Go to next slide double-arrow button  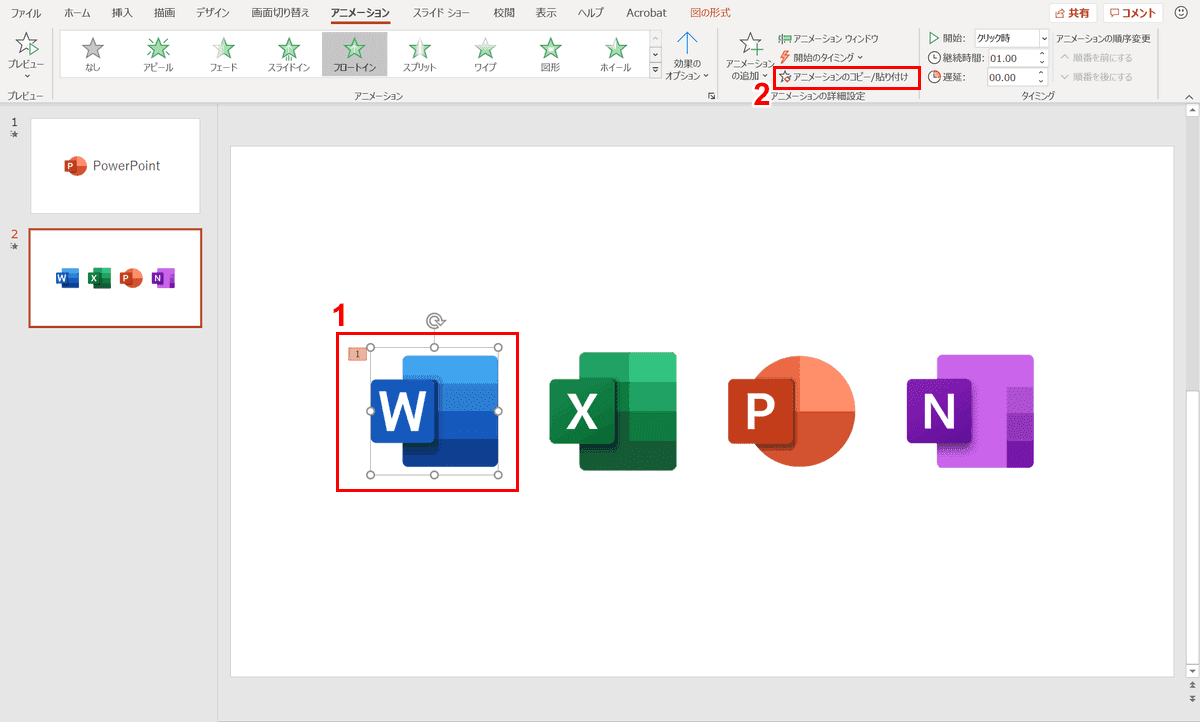tap(1192, 697)
